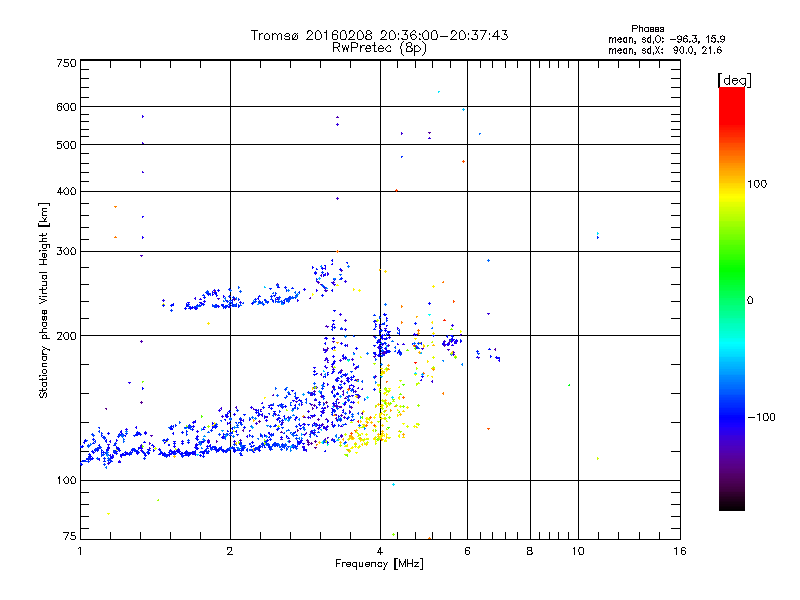Click the '[deg]' colorbar unit label
The image size is (800, 600).
point(734,80)
